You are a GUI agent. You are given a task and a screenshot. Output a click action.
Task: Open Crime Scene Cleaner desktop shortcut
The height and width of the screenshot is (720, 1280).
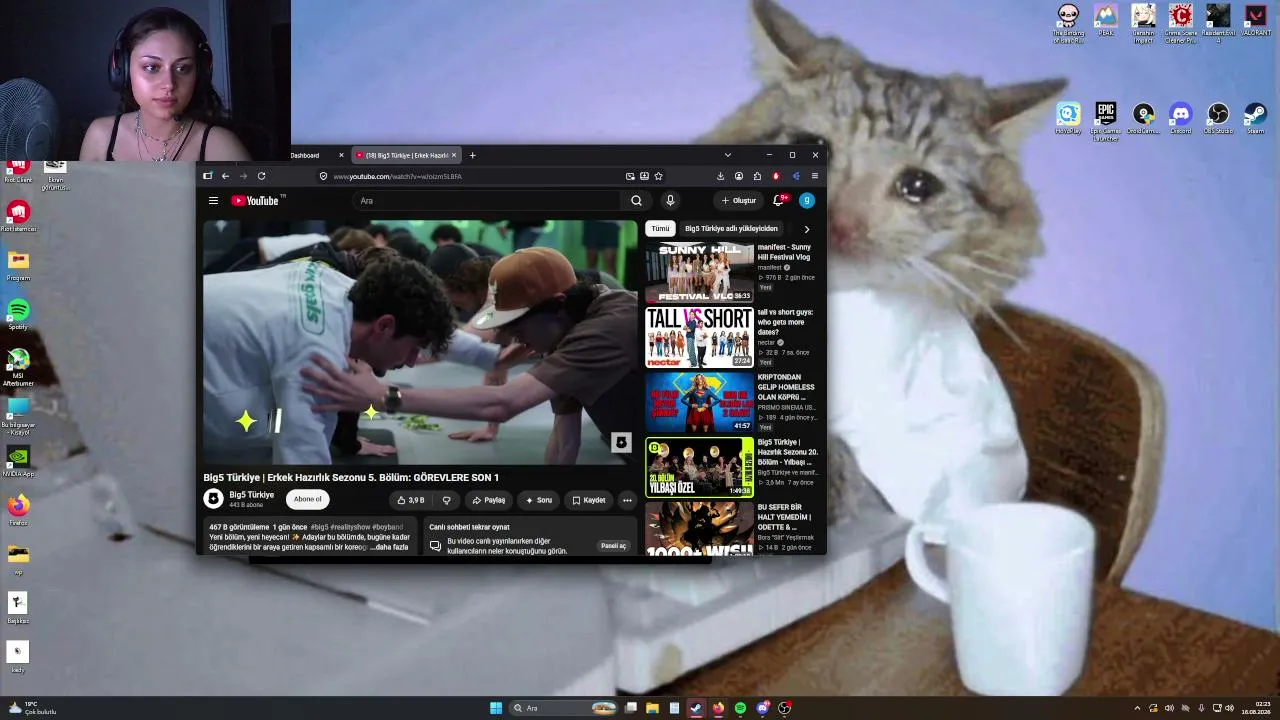pos(1181,23)
